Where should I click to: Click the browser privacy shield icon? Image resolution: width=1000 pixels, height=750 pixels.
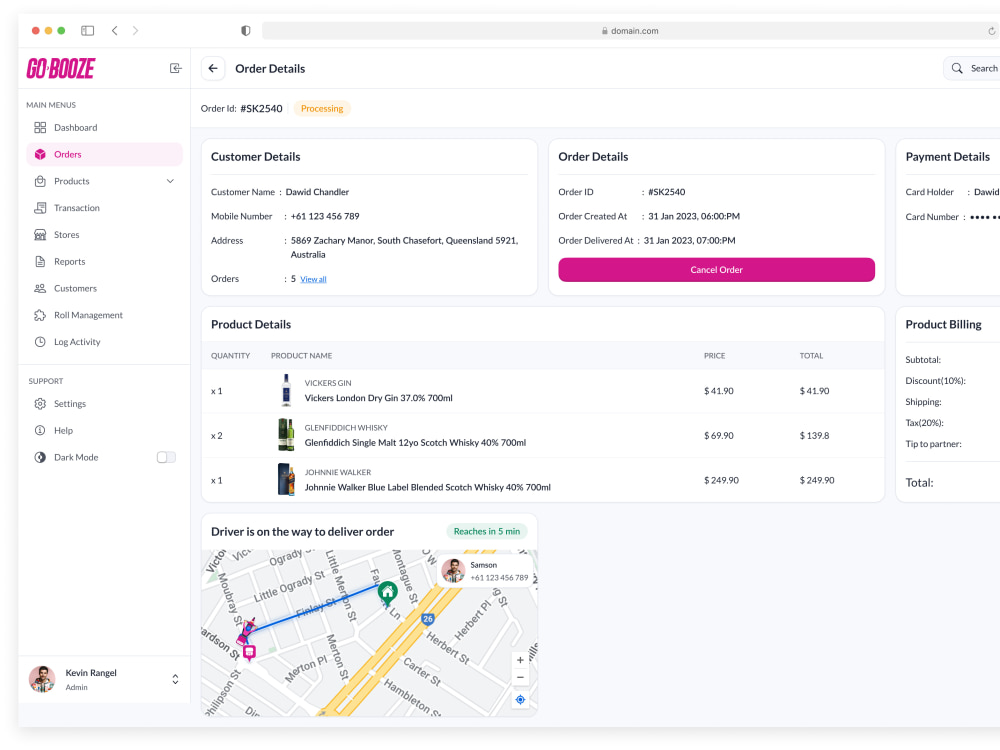coord(246,31)
